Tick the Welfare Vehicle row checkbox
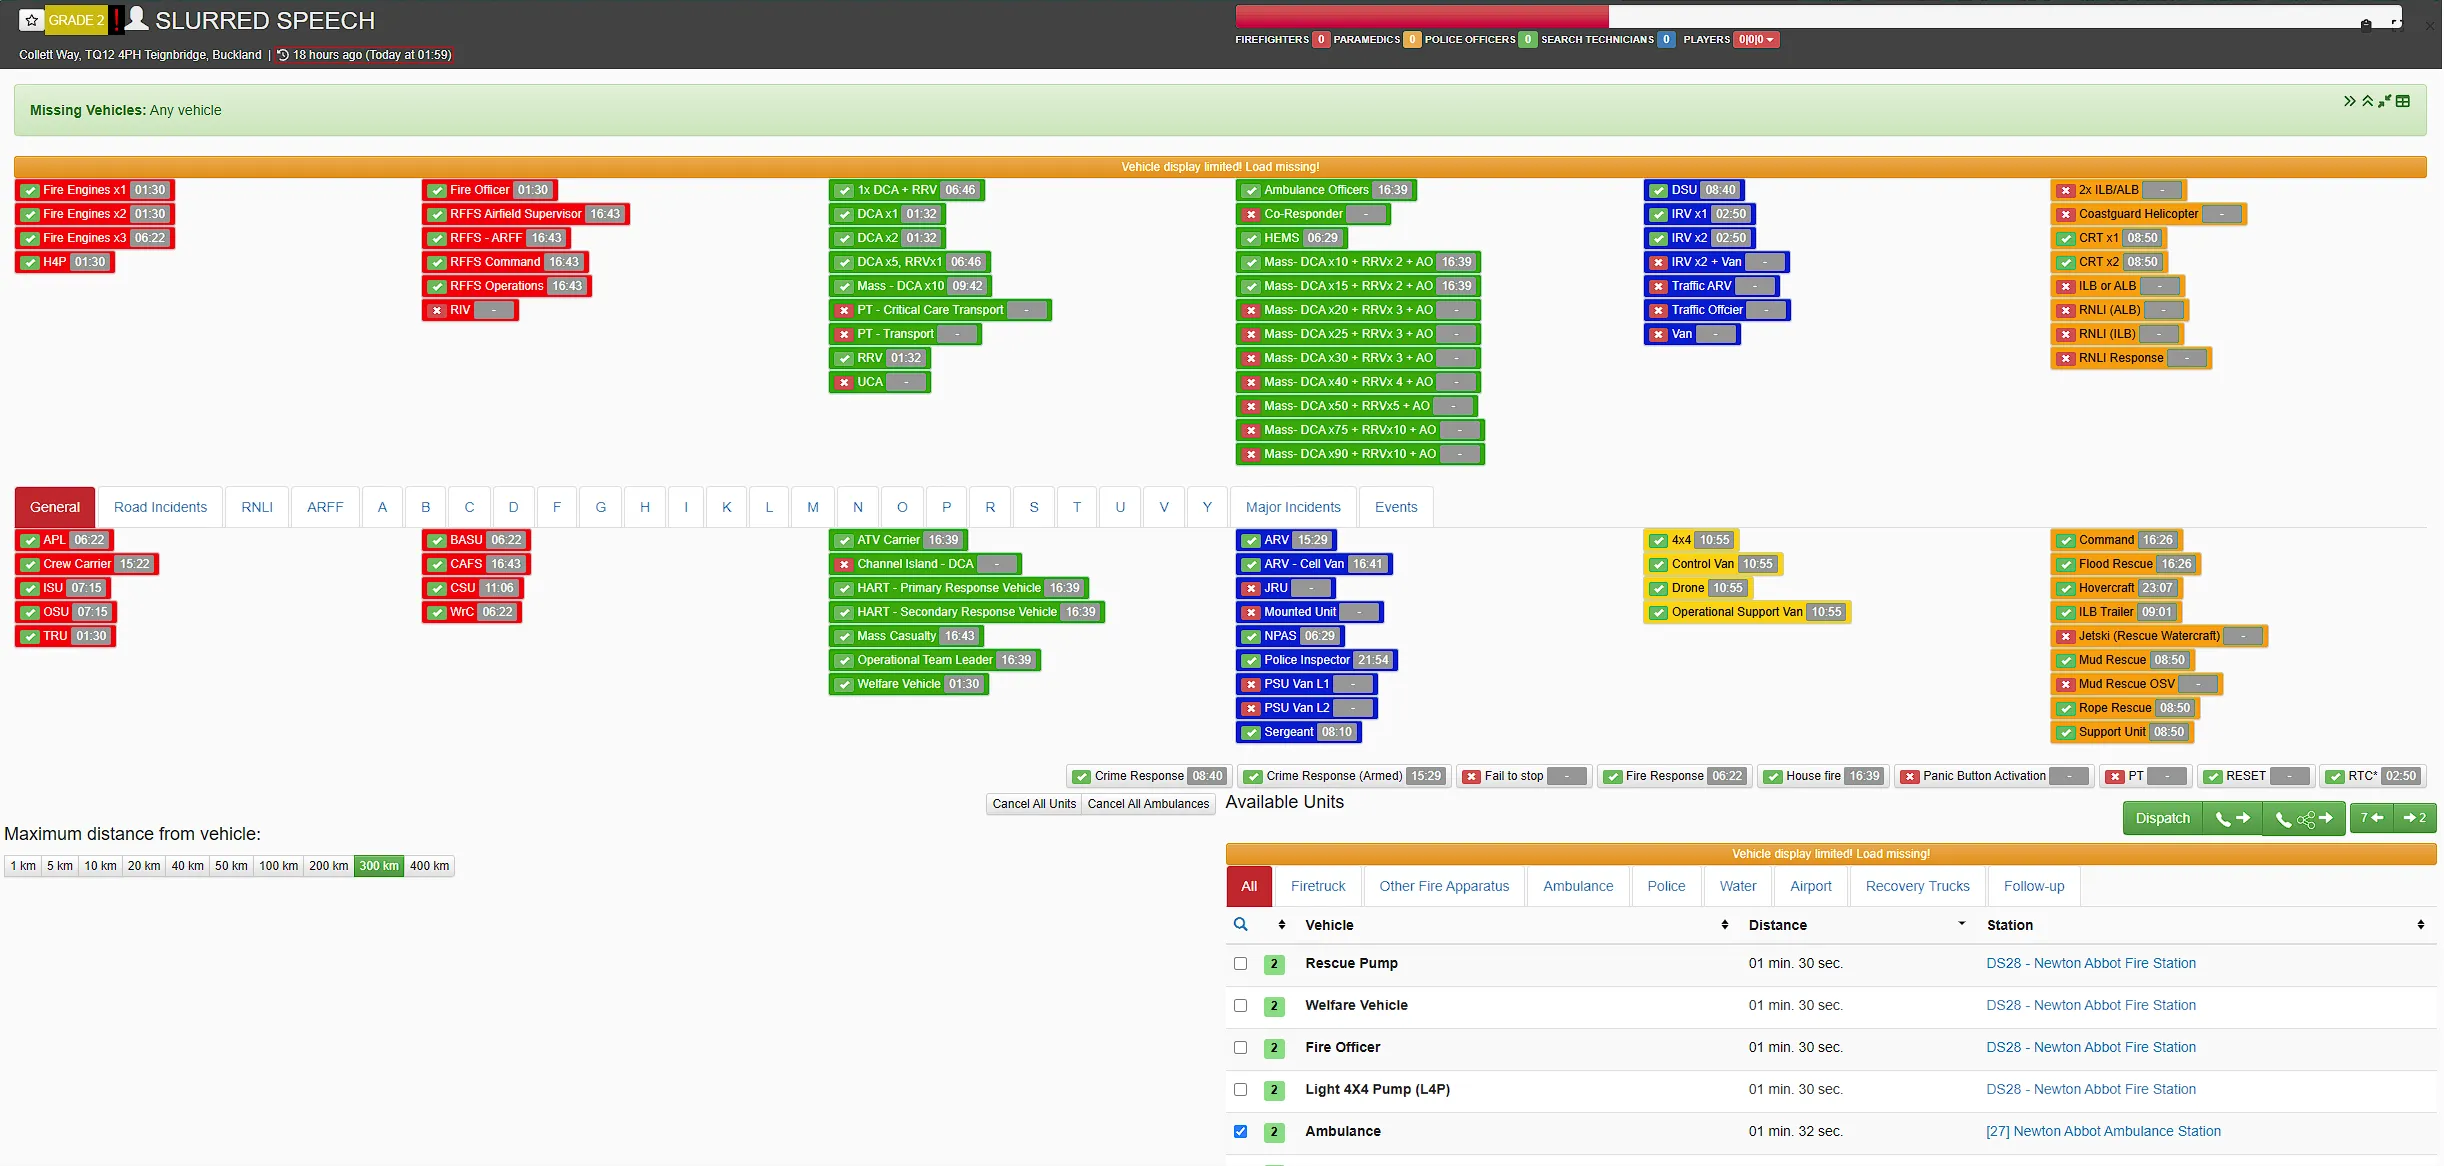 coord(1241,1006)
